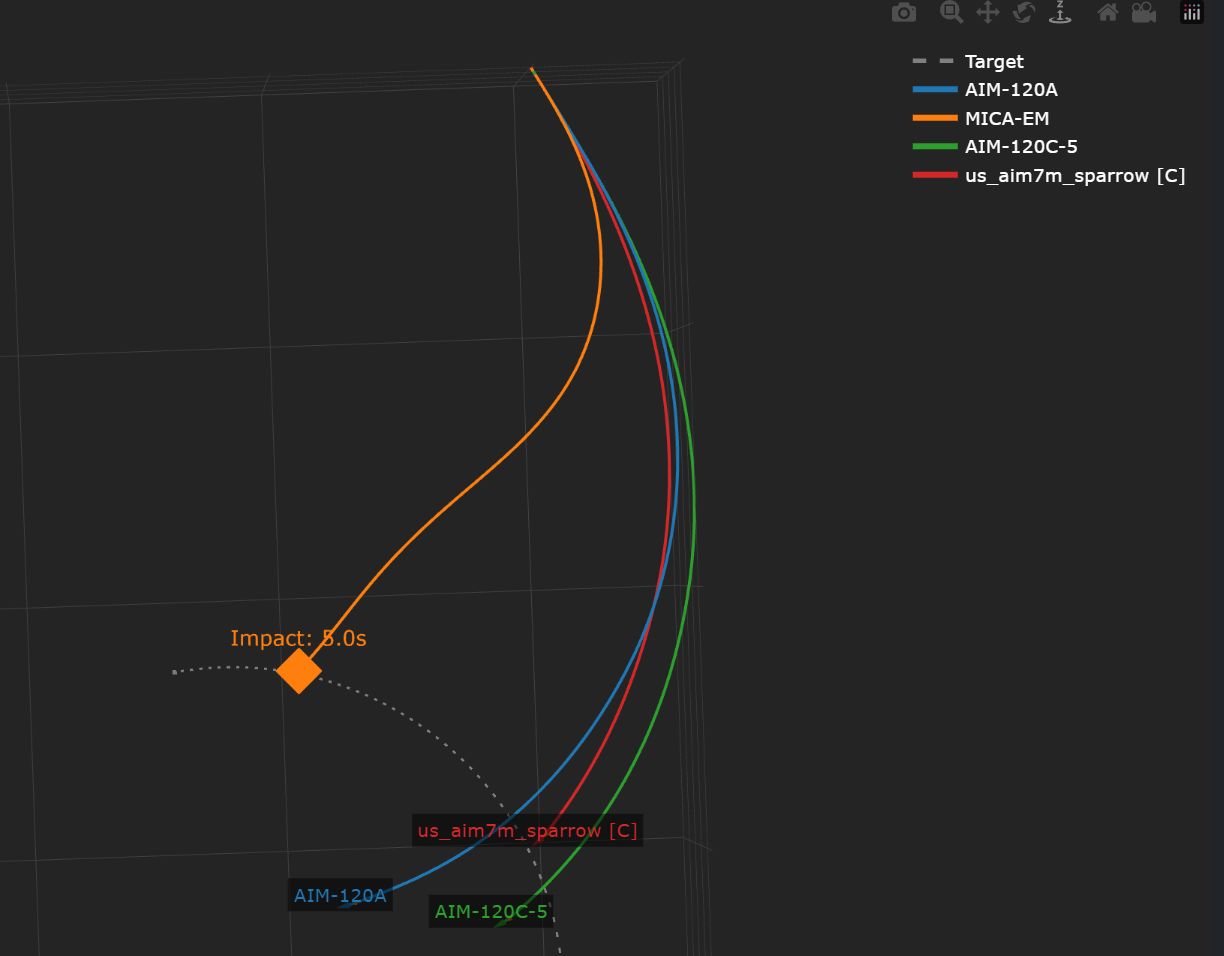
Task: Click the blue line swatch in legend
Action: pyautogui.click(x=934, y=90)
